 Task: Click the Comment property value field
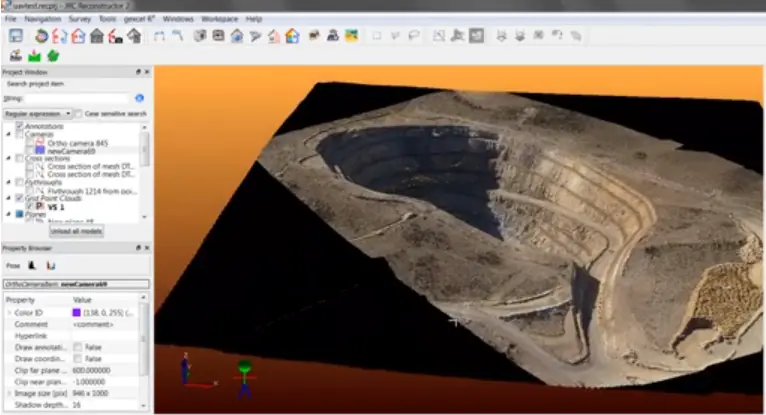(105, 324)
